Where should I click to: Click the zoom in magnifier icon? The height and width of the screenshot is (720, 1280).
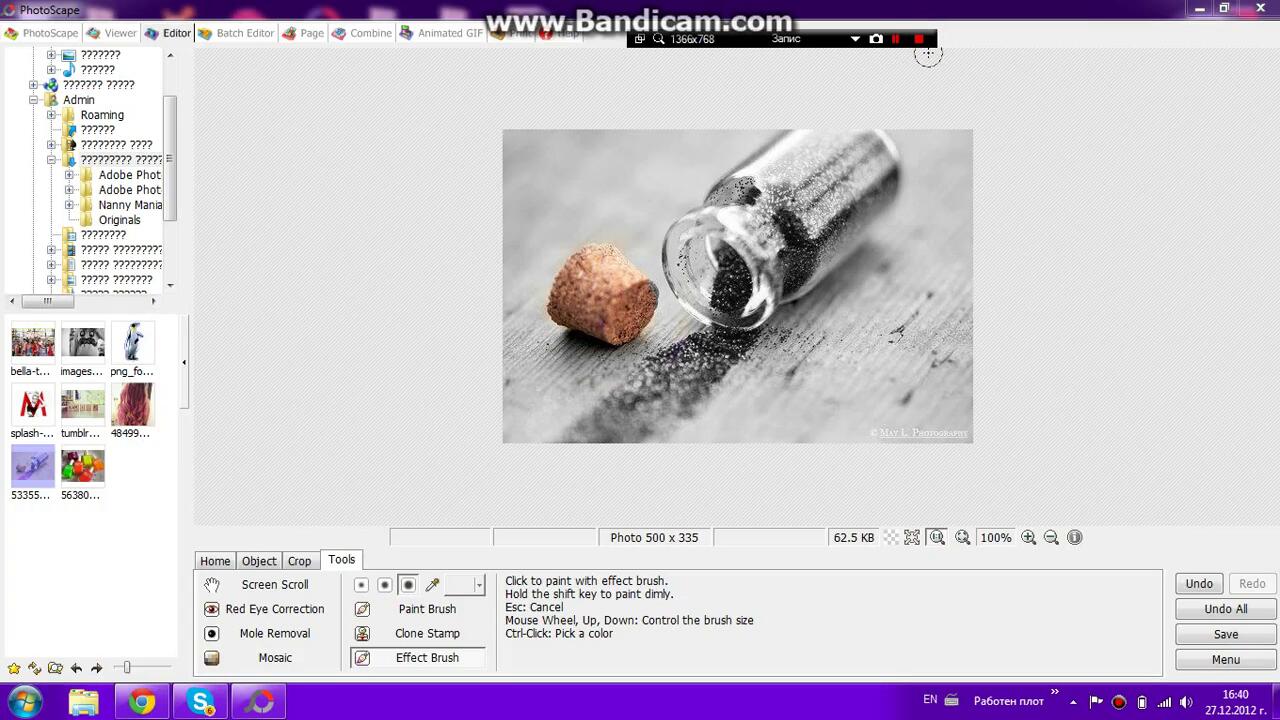tap(1028, 538)
